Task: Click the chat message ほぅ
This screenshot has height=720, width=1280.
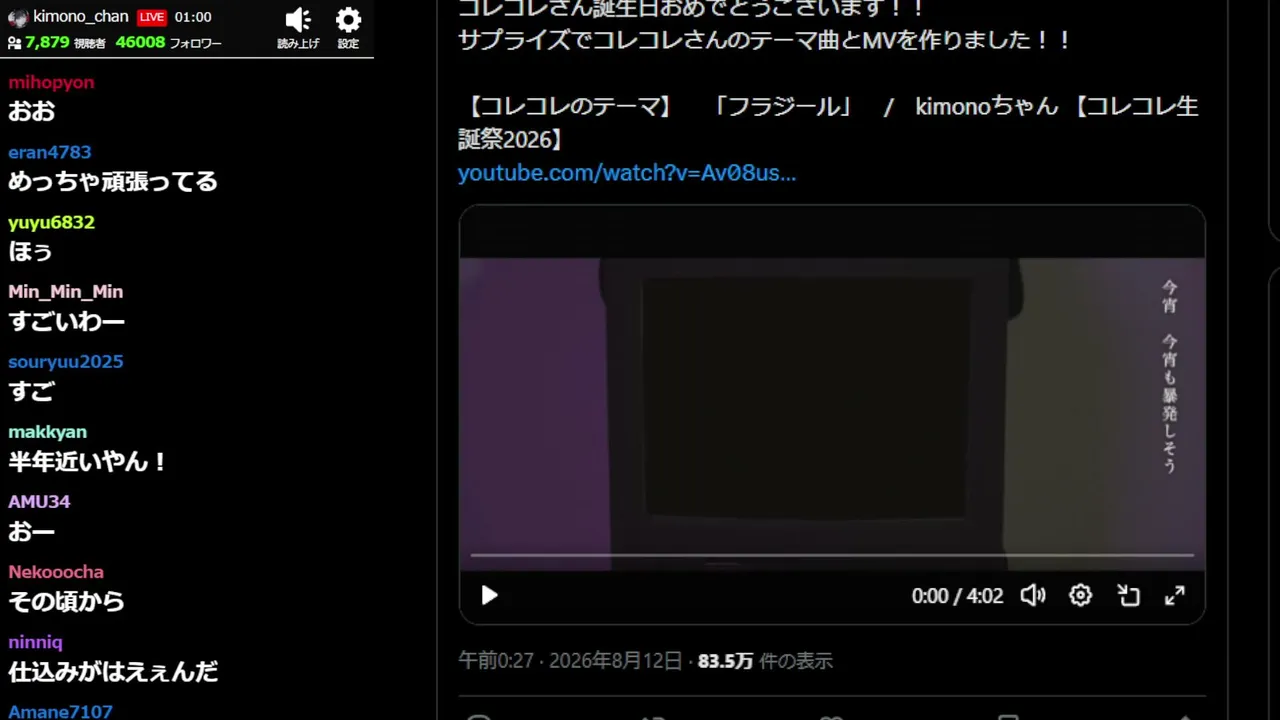Action: [30, 251]
